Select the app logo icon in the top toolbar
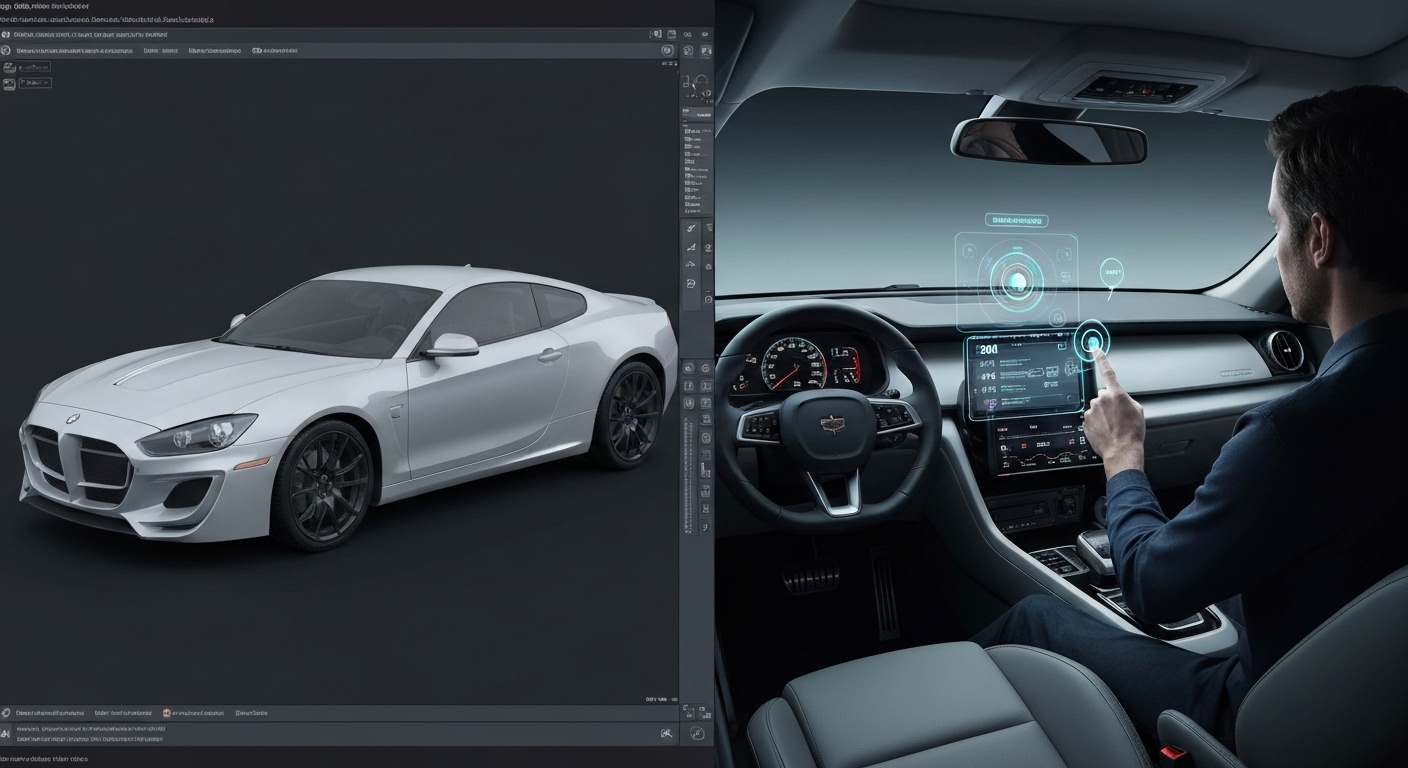1408x768 pixels. pyautogui.click(x=8, y=35)
